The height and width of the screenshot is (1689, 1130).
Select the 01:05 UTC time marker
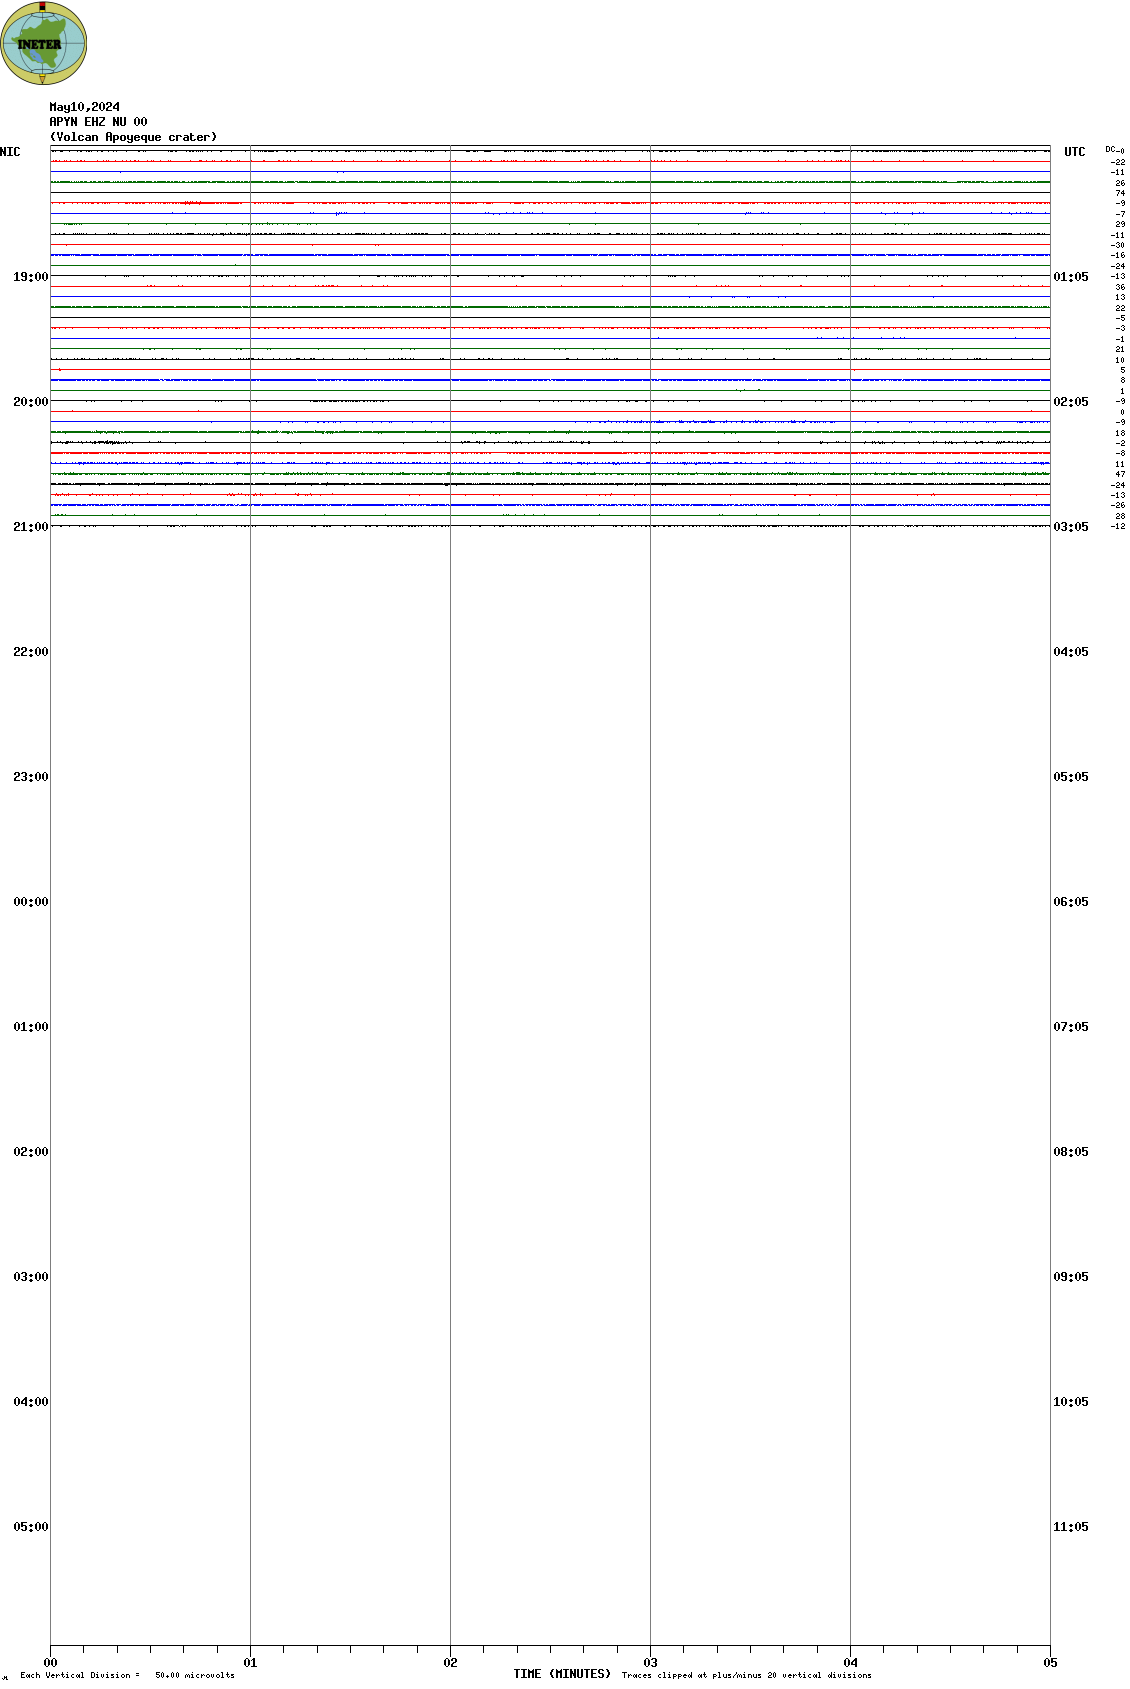click(x=1070, y=277)
